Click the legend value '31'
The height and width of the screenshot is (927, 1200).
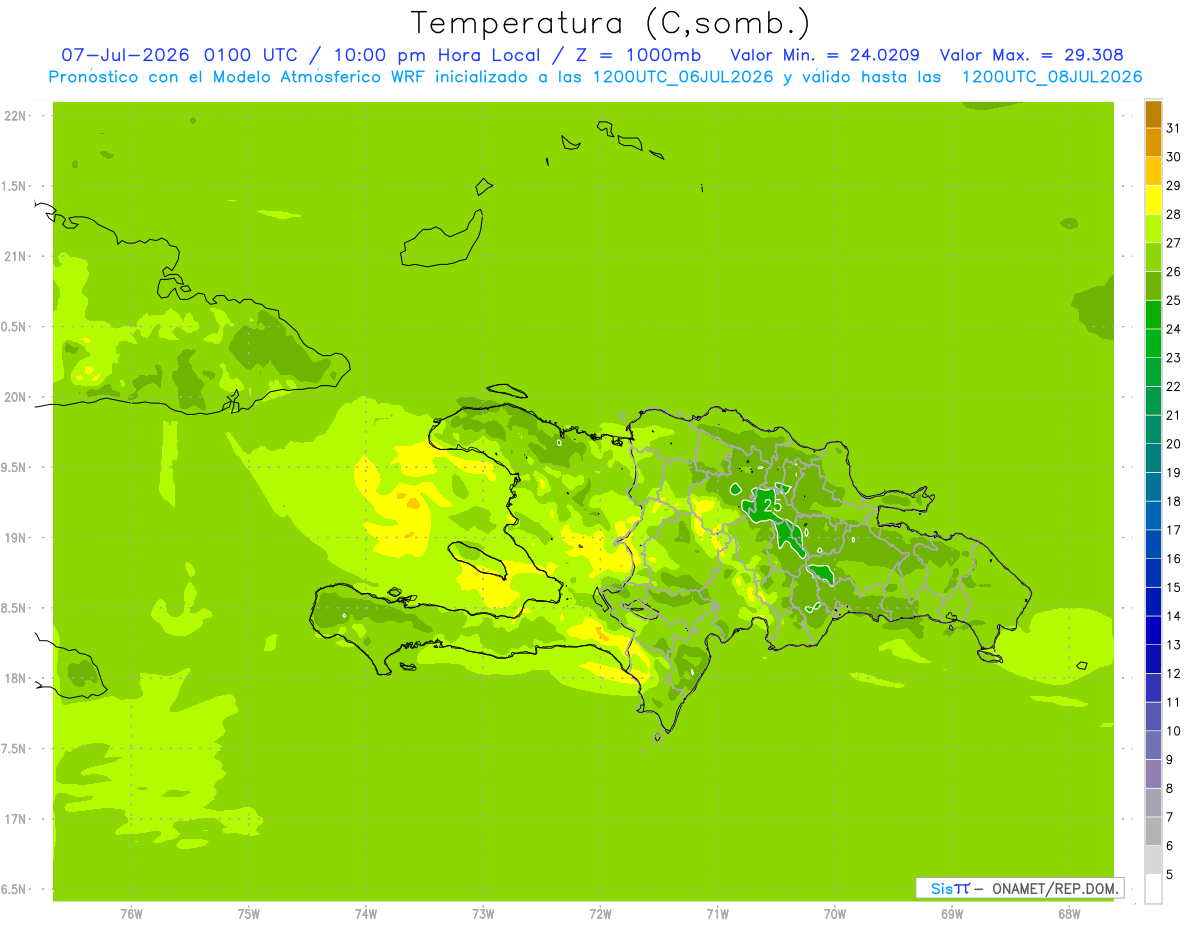tap(1173, 128)
